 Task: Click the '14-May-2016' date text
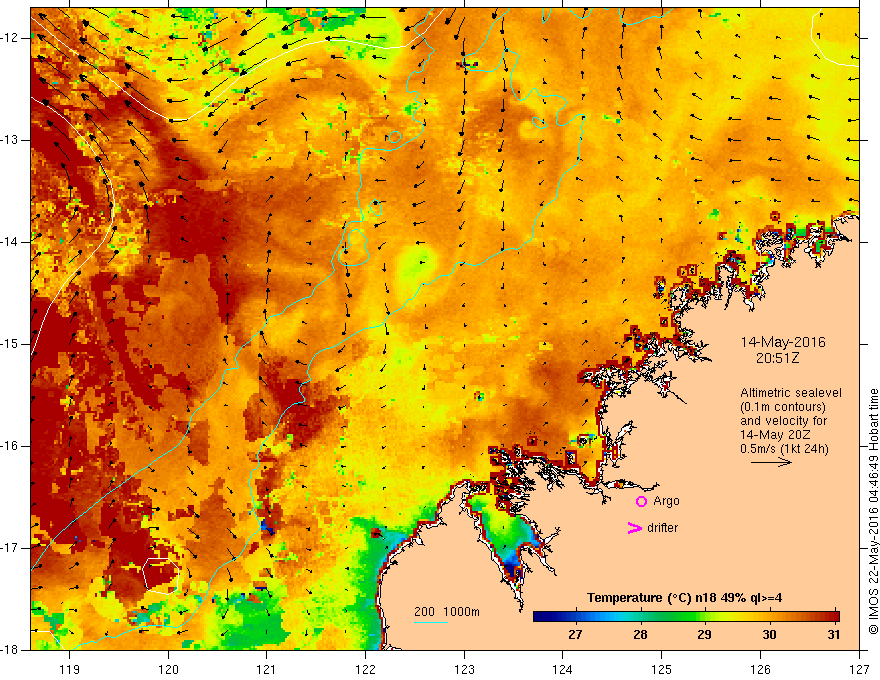(x=783, y=342)
